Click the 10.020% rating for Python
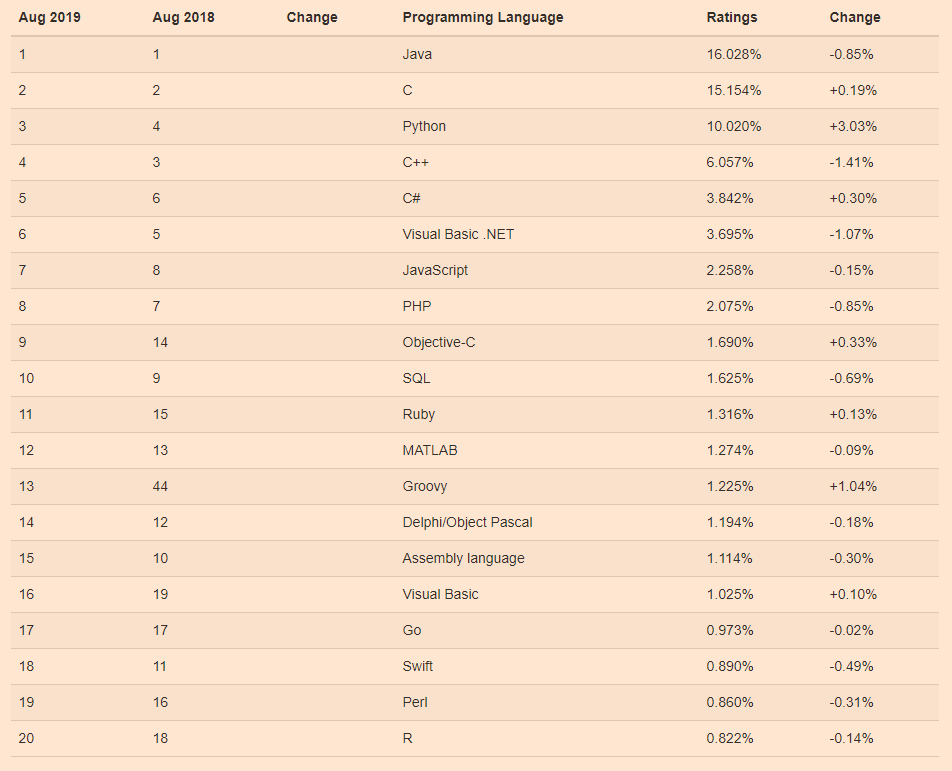The width and height of the screenshot is (952, 771). (x=733, y=126)
